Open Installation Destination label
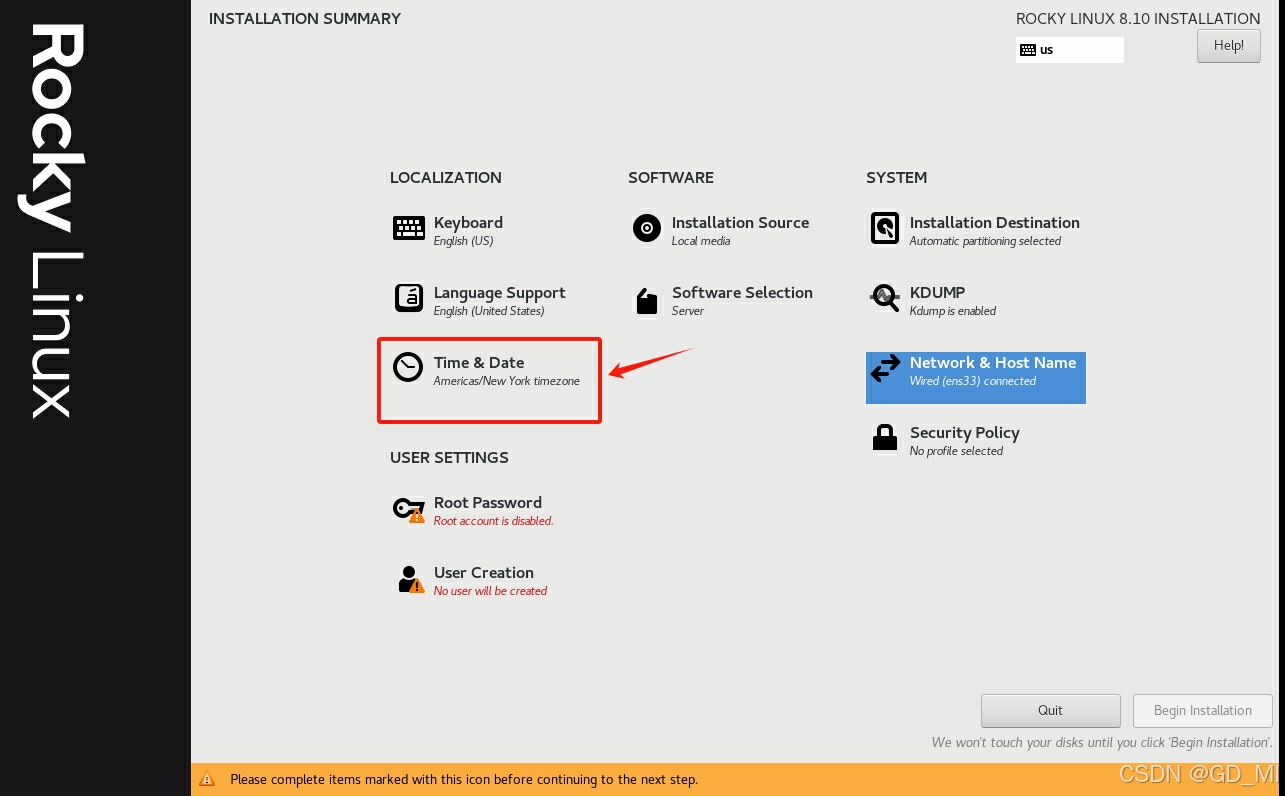Screen dimensions: 1285x796 click(x=994, y=223)
